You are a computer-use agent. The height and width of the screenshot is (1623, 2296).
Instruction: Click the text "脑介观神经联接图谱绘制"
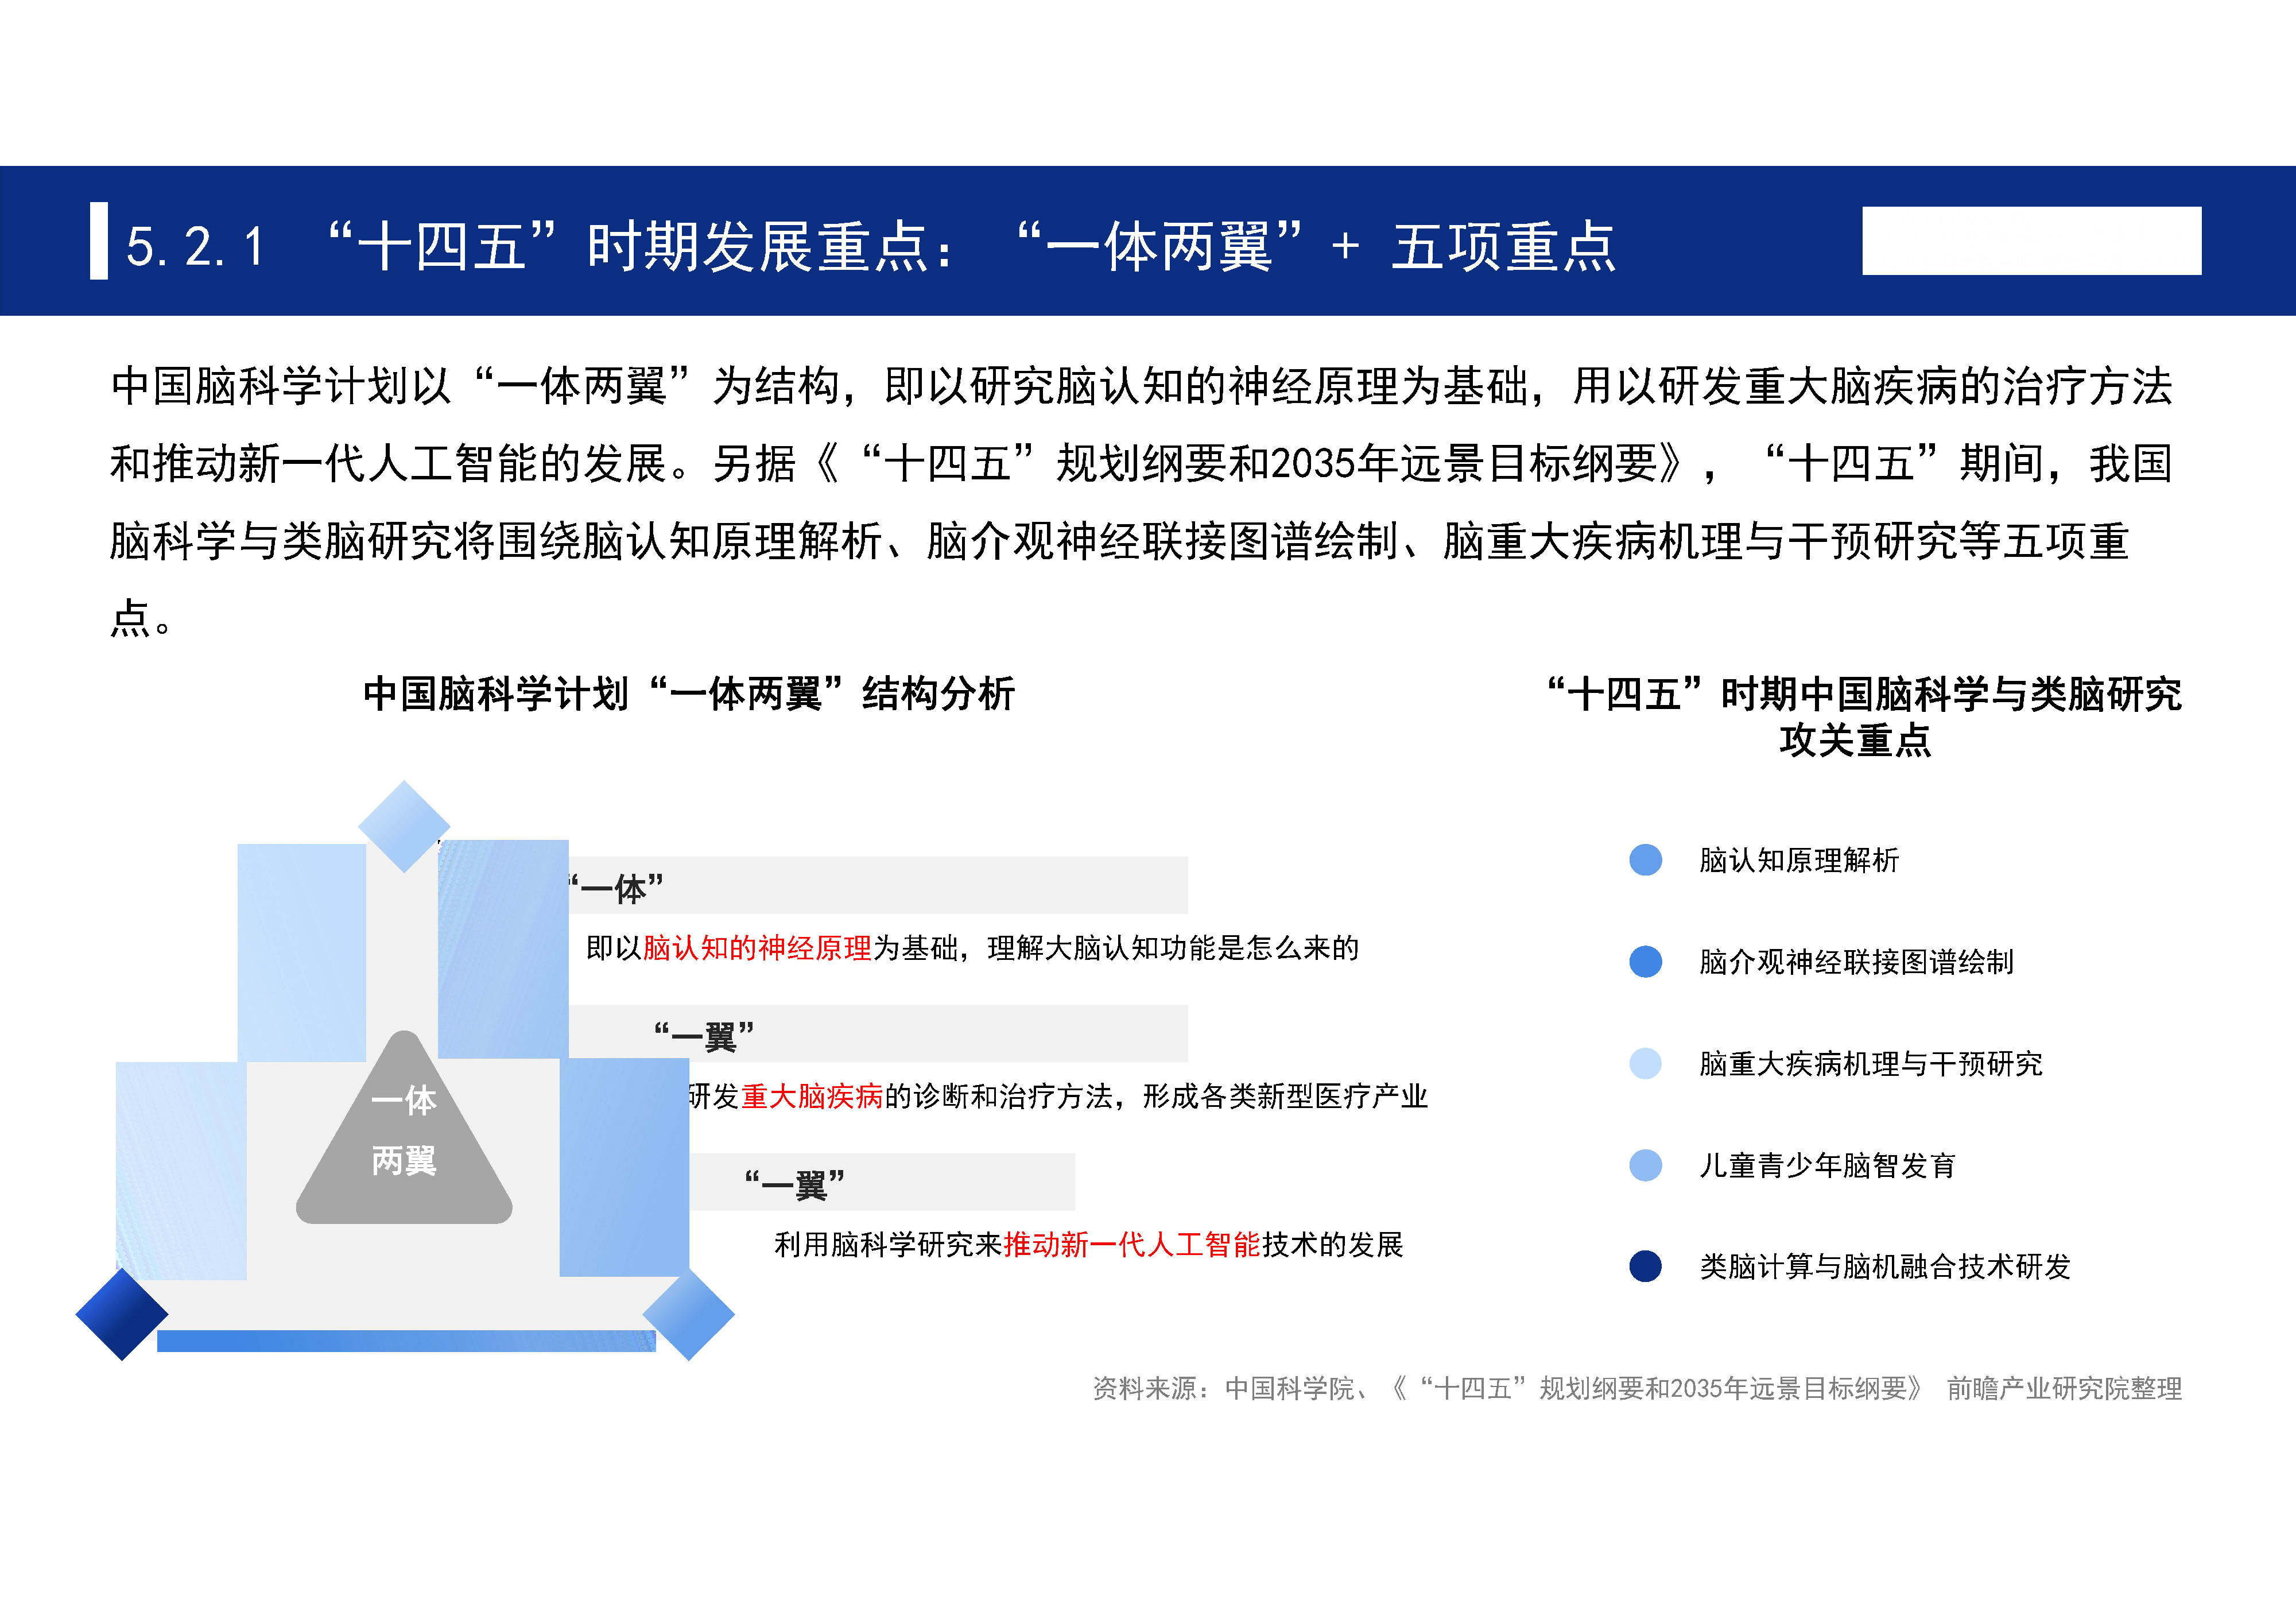click(x=1856, y=962)
